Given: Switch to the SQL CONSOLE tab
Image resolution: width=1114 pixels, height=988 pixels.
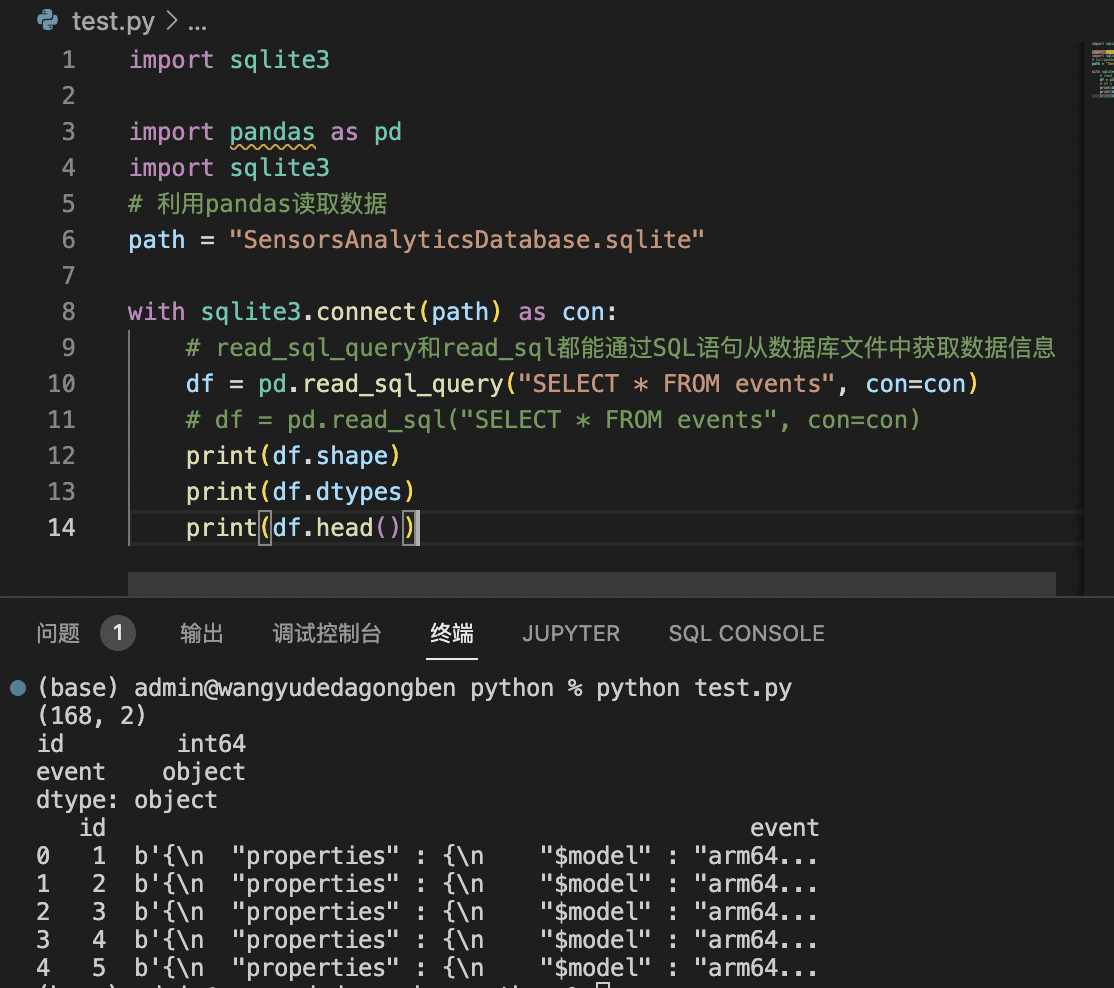Looking at the screenshot, I should [x=746, y=633].
